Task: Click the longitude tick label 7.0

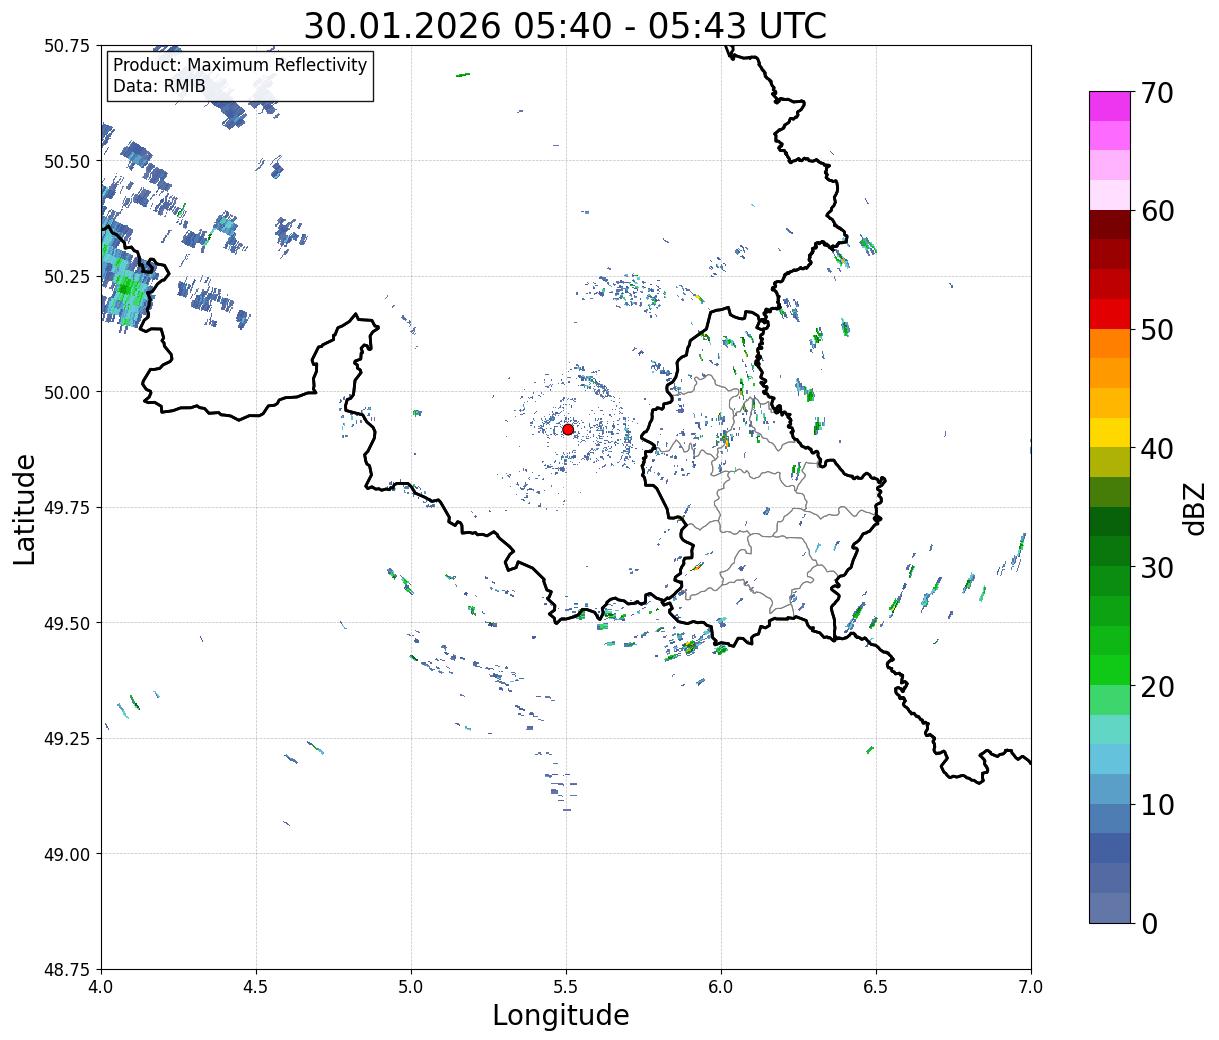Action: coord(1031,986)
